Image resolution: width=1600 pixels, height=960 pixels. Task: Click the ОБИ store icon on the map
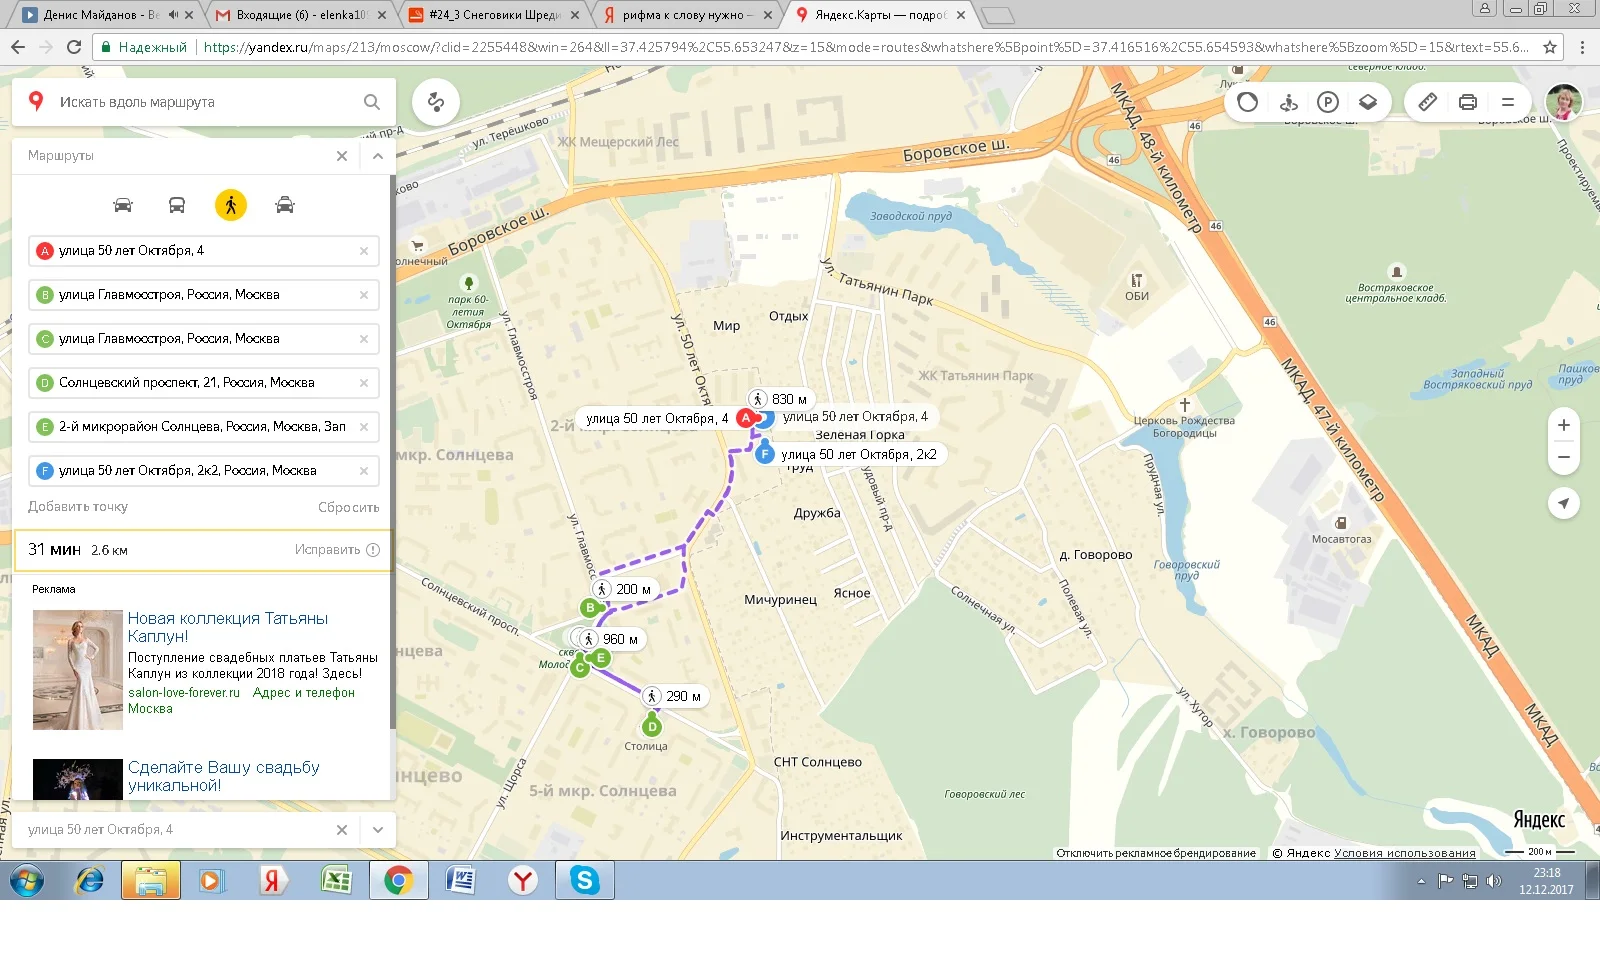pyautogui.click(x=1136, y=280)
